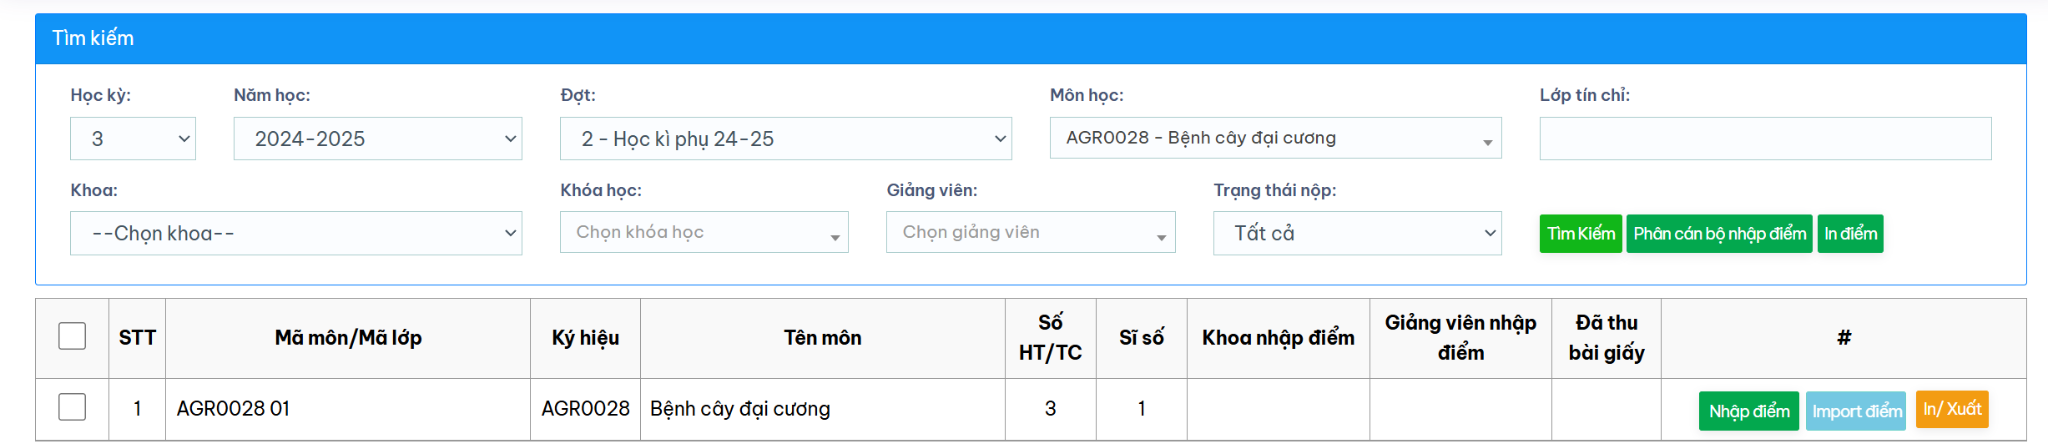This screenshot has height=446, width=2048.
Task: Click the blue Import điểm button
Action: 1857,411
